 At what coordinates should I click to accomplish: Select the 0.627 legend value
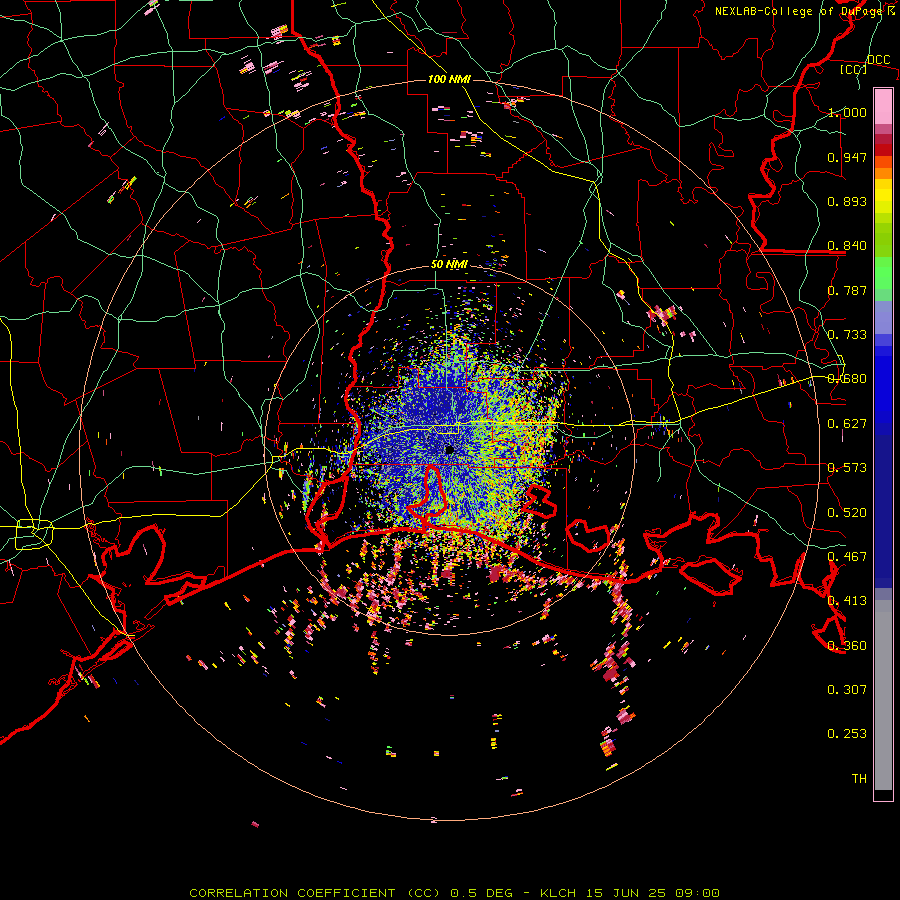[x=847, y=424]
